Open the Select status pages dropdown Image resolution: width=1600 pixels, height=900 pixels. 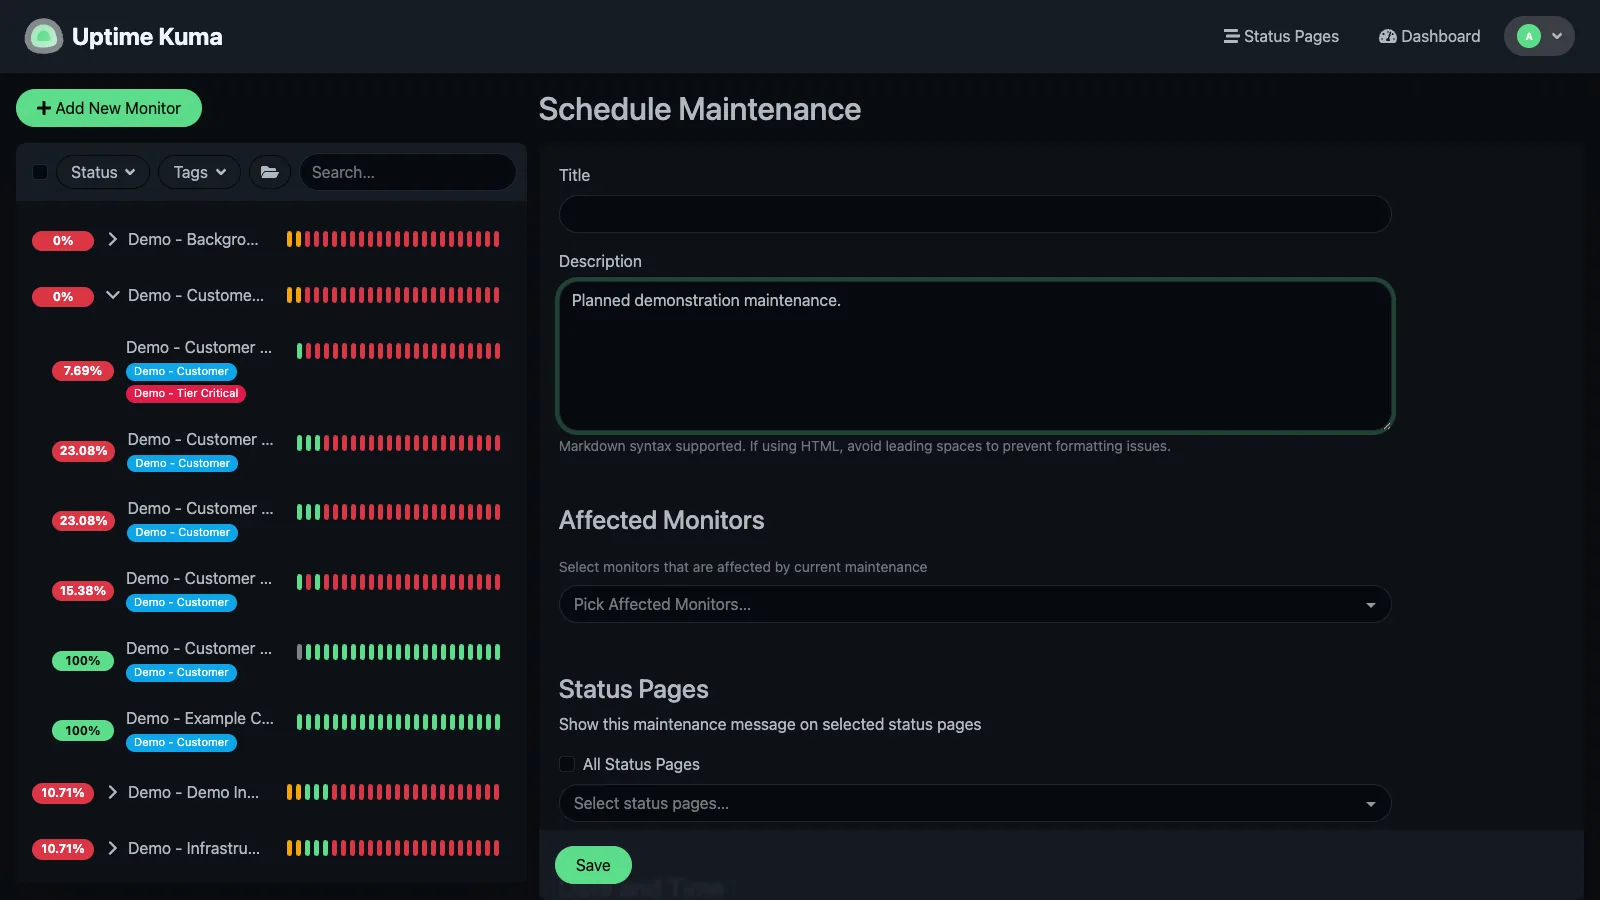pos(975,803)
